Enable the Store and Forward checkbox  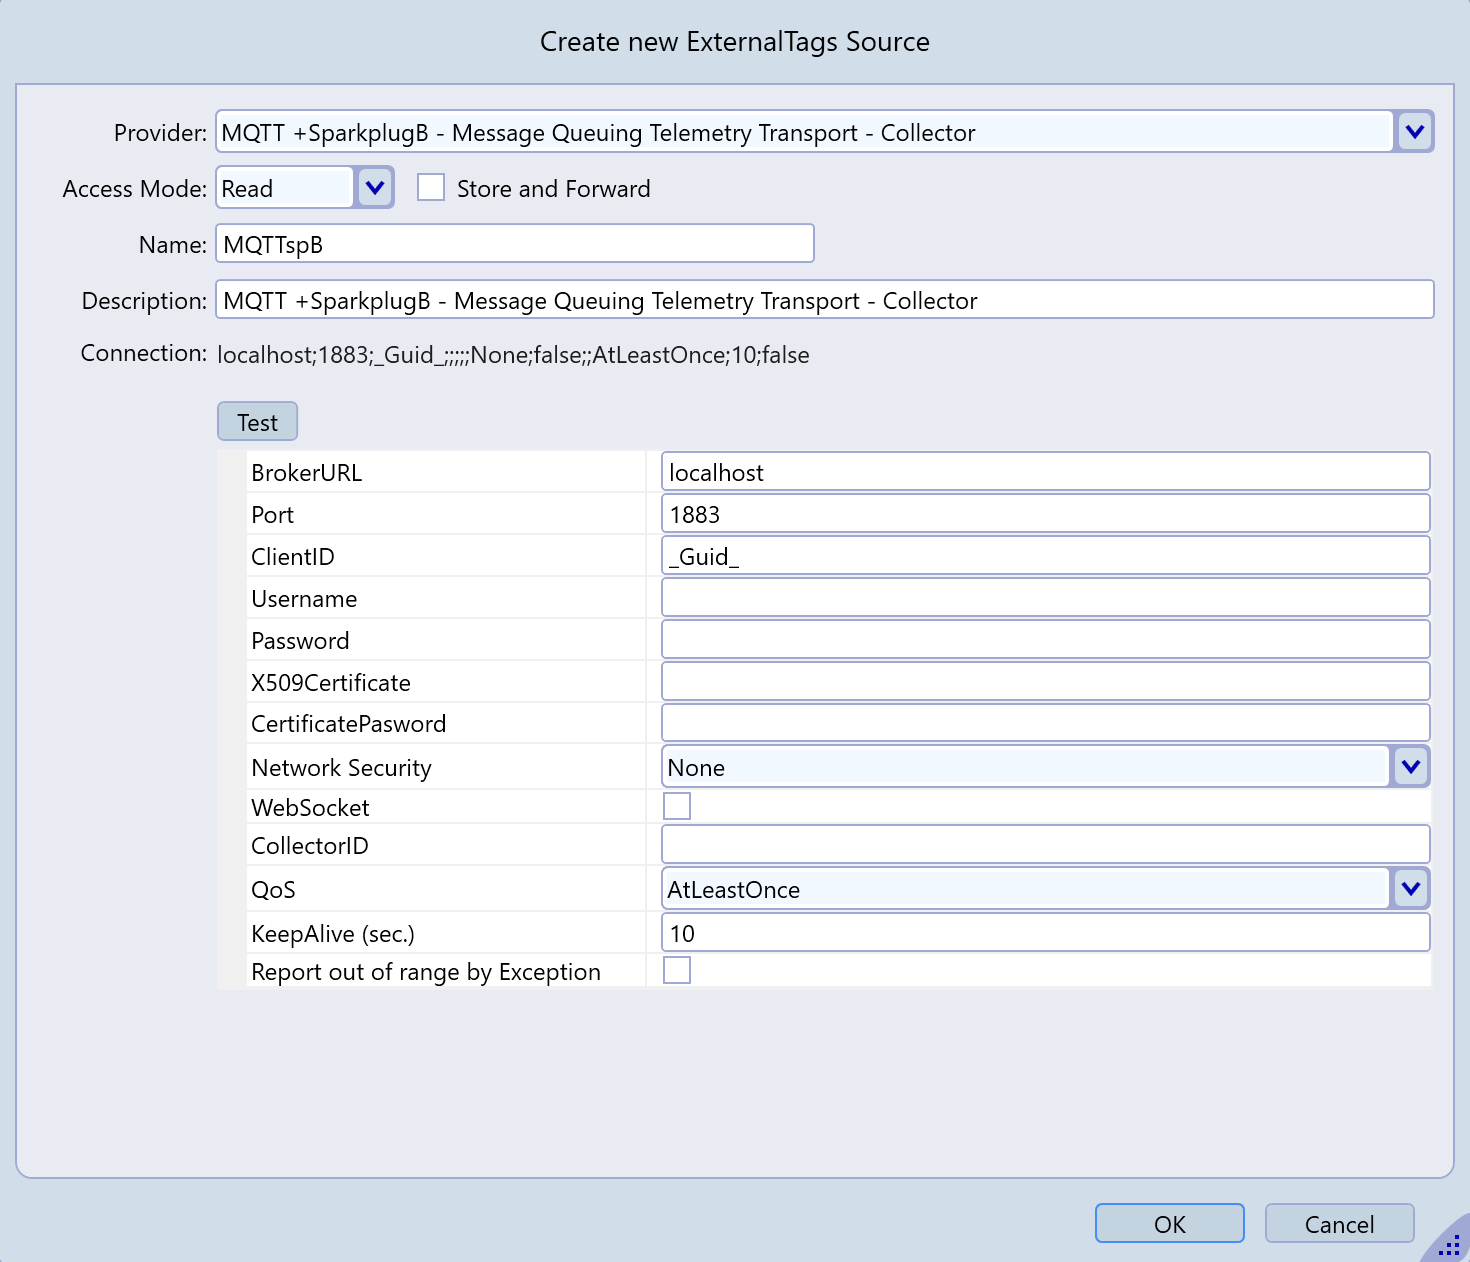[x=431, y=188]
